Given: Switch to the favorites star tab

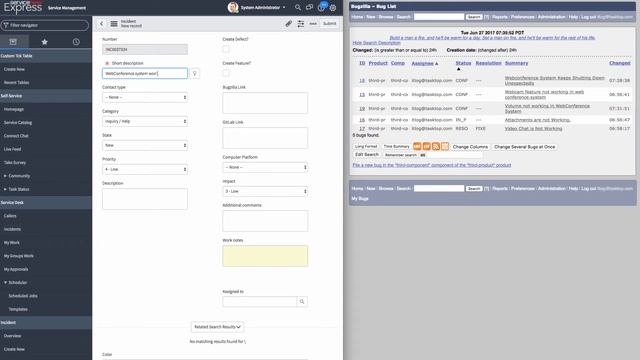Looking at the screenshot, I should pos(44,42).
